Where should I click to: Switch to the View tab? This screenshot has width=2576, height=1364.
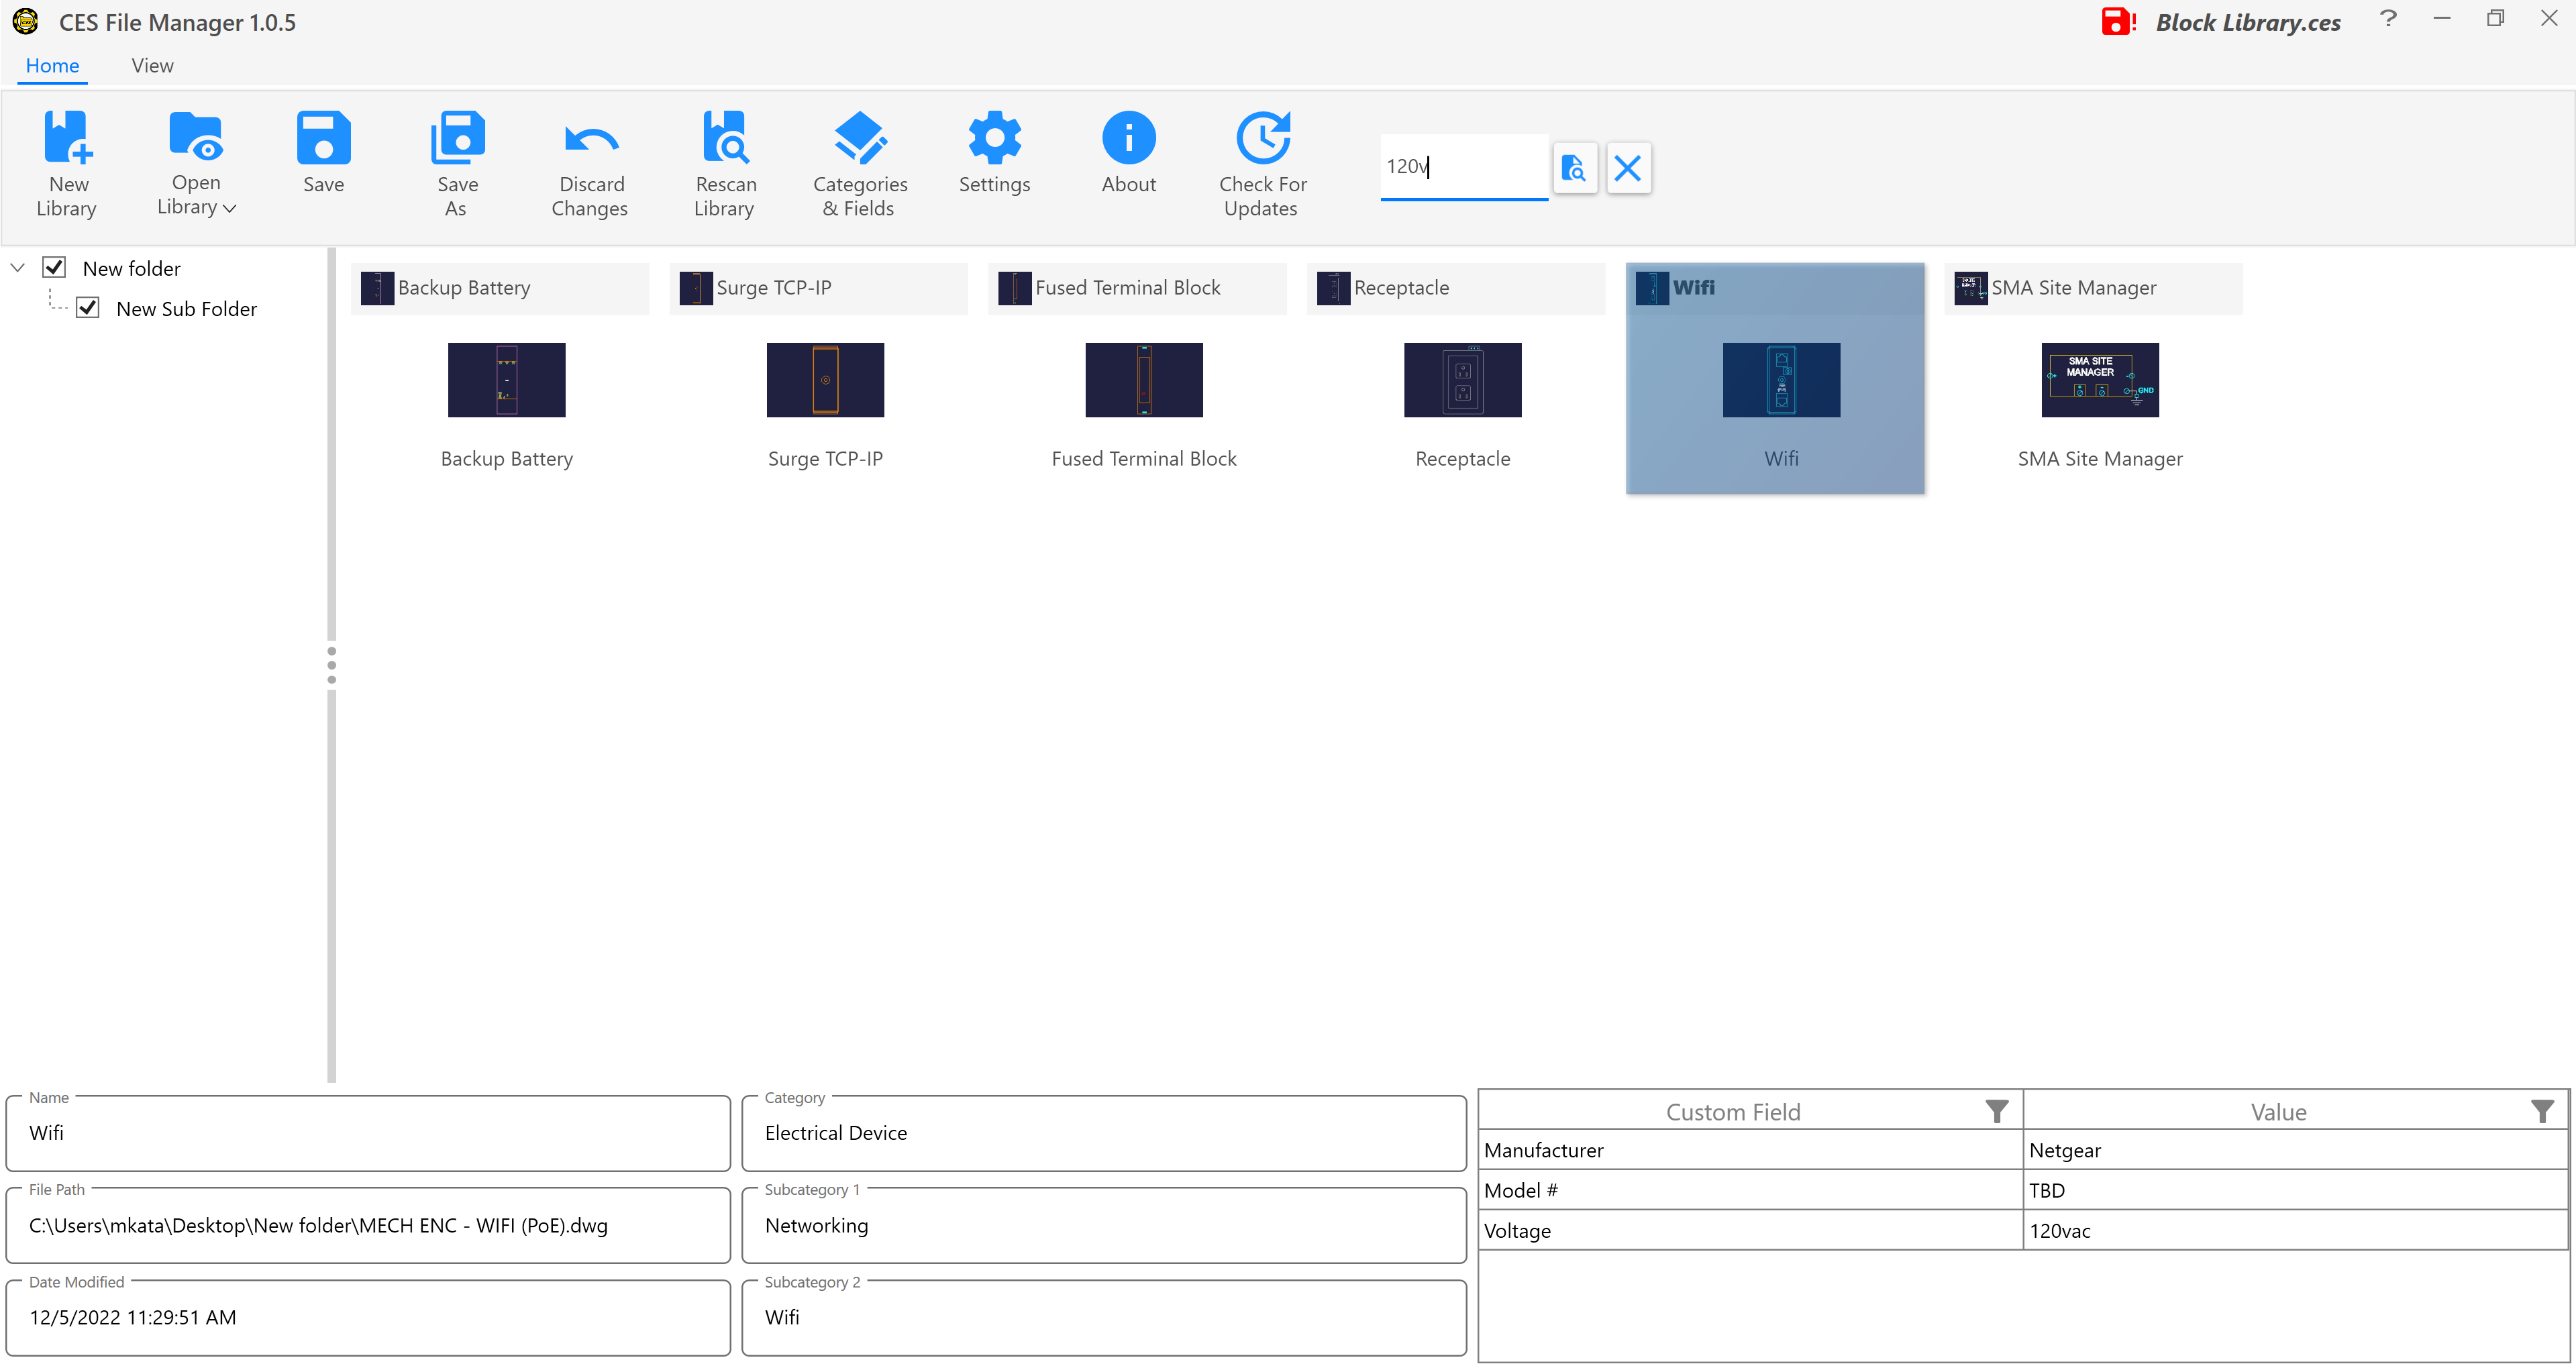[x=152, y=66]
